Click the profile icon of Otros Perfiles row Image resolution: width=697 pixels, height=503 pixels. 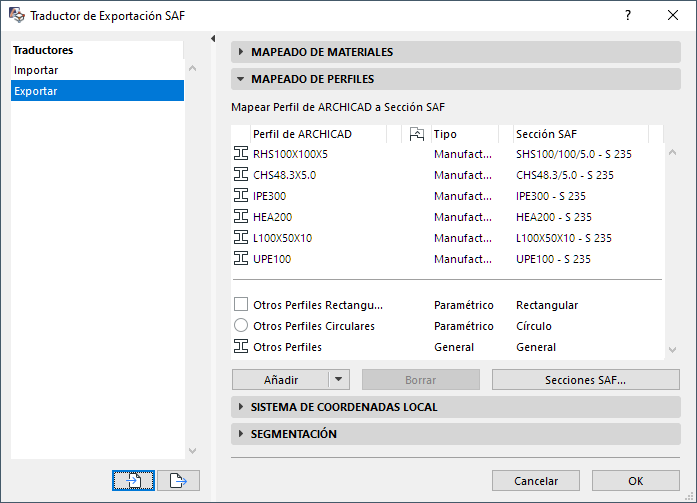point(241,347)
